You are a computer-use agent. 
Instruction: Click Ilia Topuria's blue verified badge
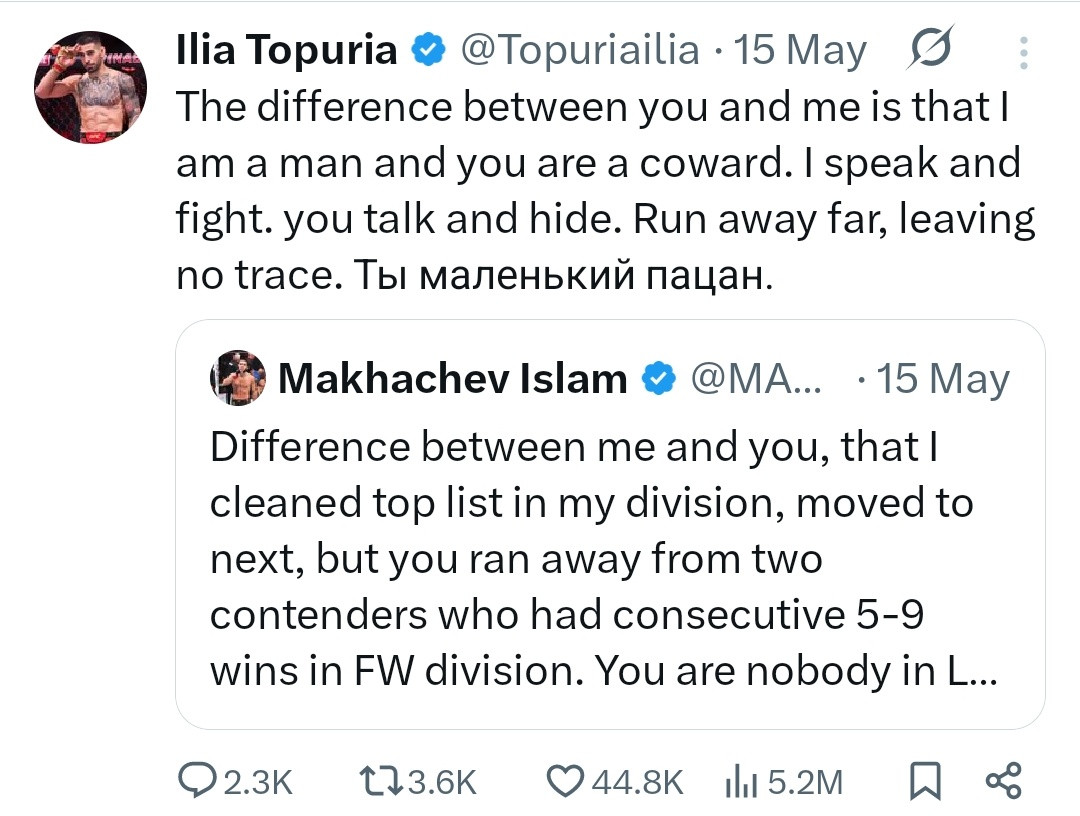click(x=430, y=50)
